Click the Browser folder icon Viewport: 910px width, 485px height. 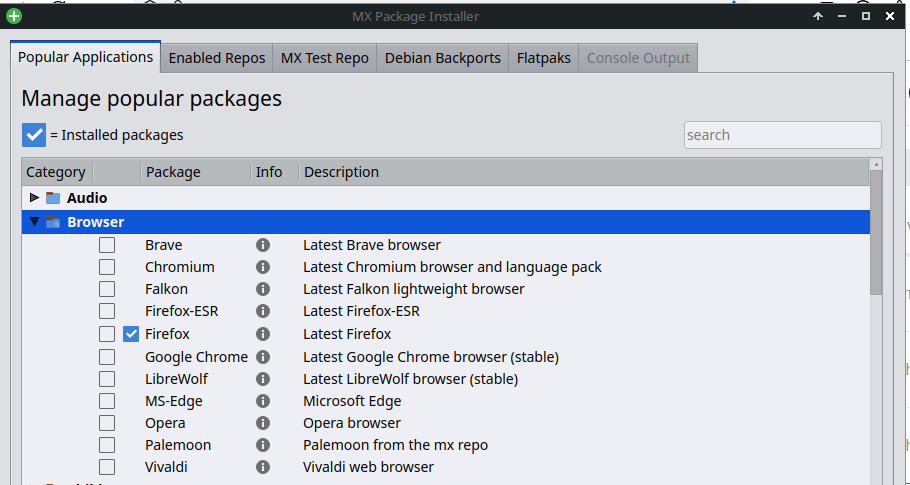coord(53,222)
